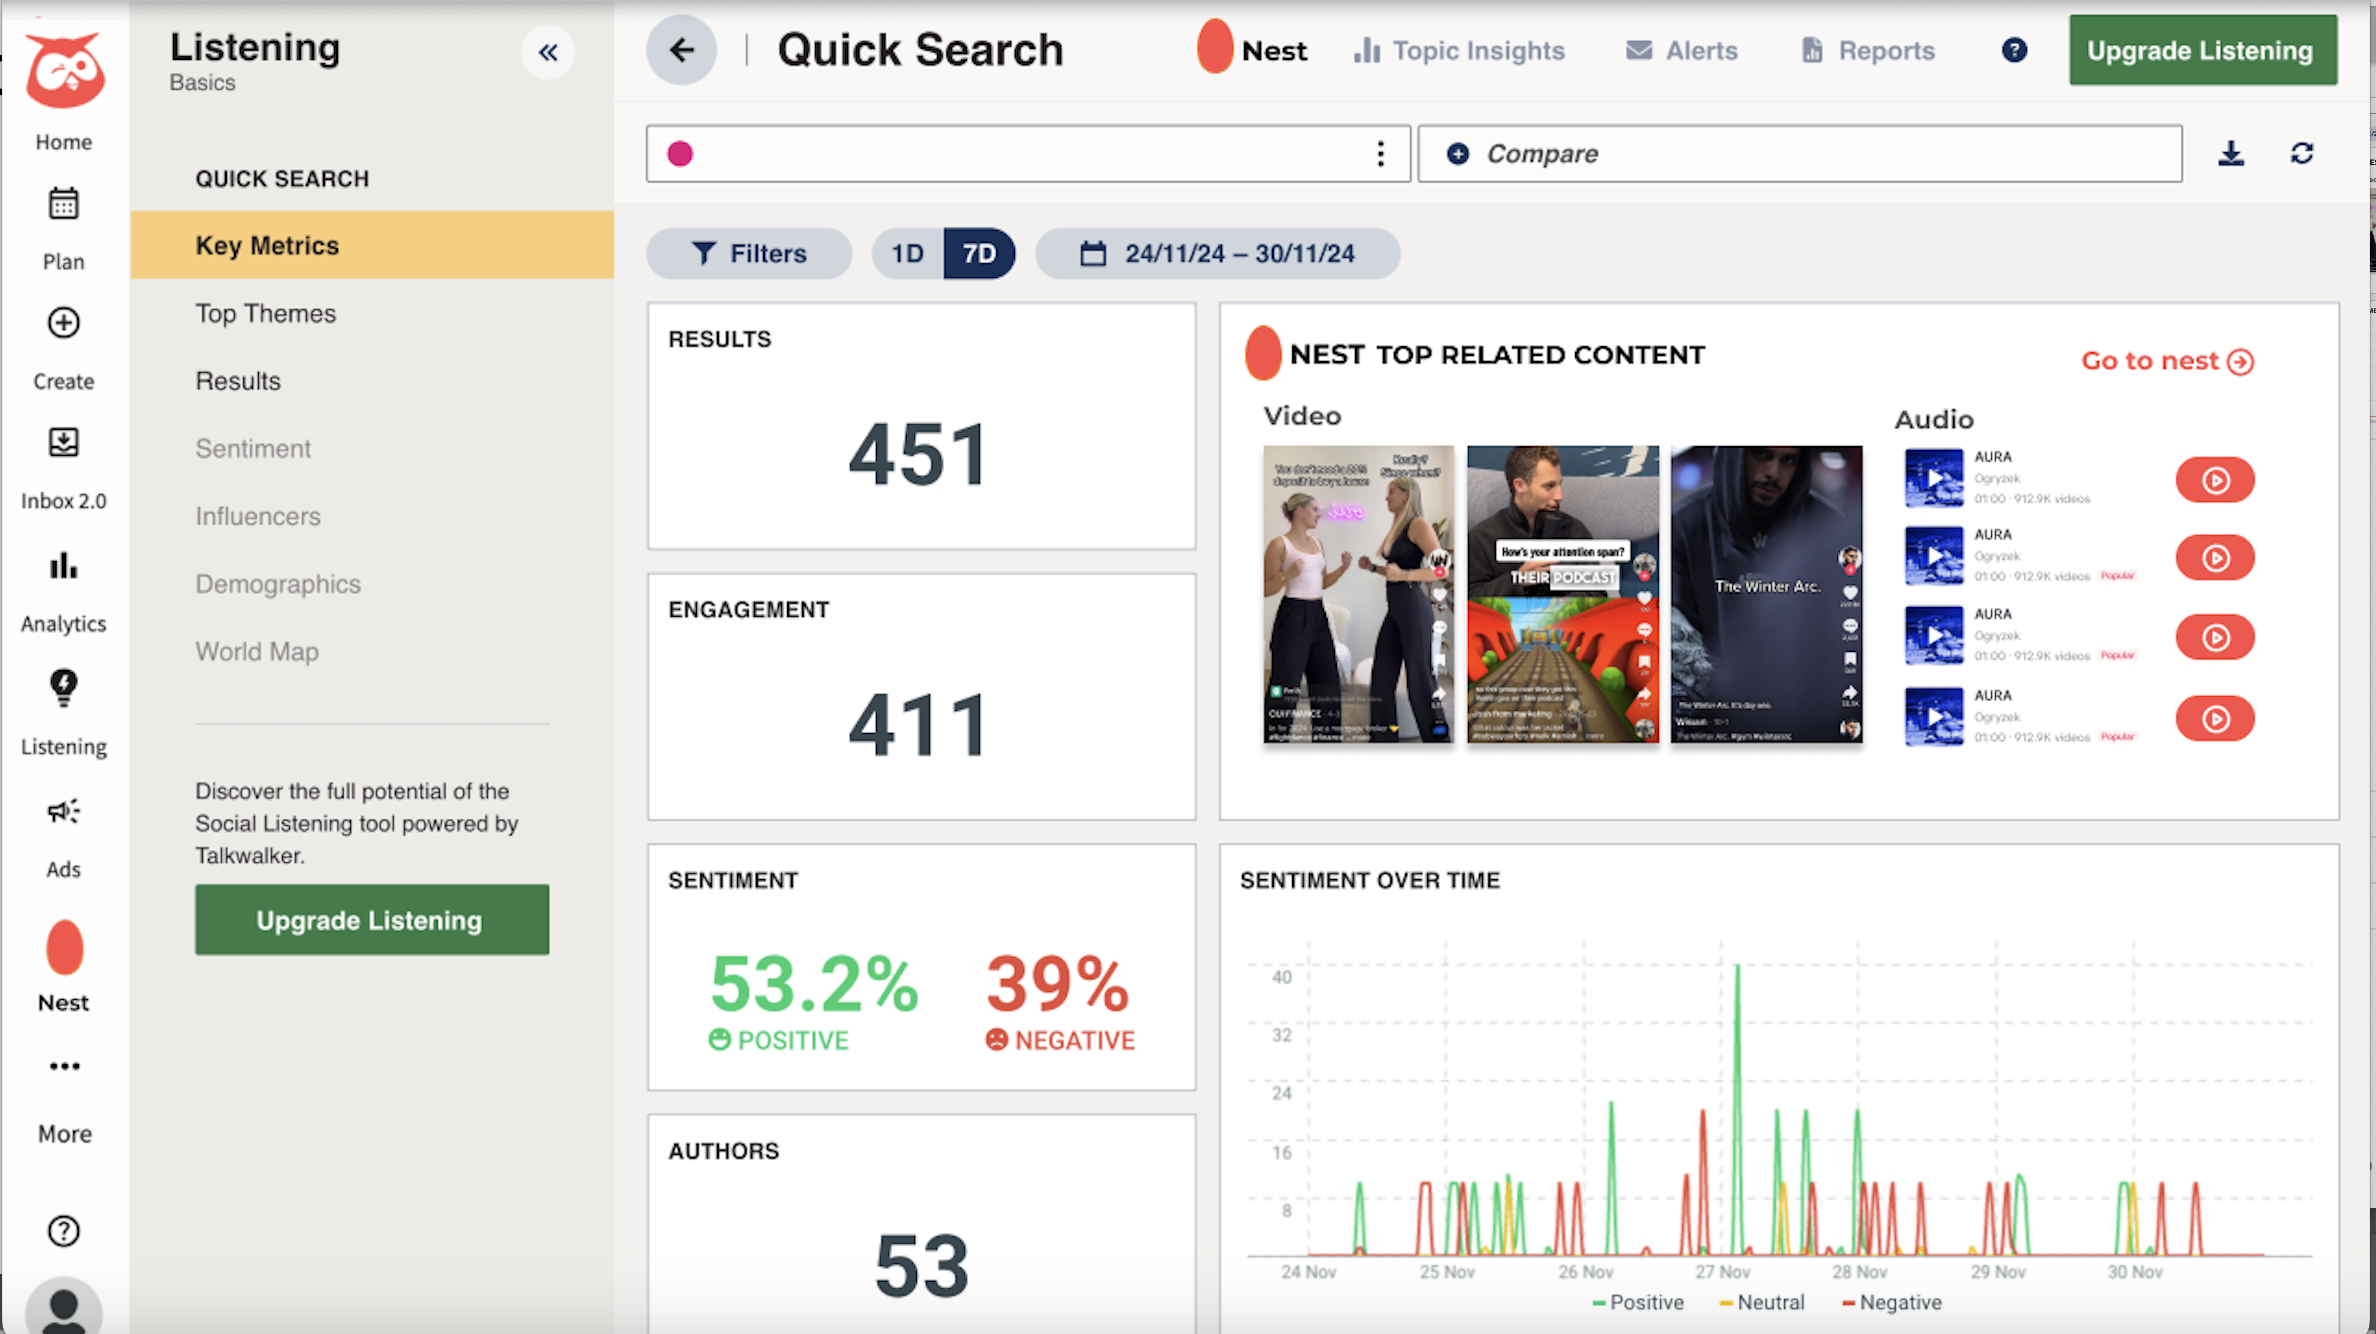Download results with the download icon

tap(2231, 154)
